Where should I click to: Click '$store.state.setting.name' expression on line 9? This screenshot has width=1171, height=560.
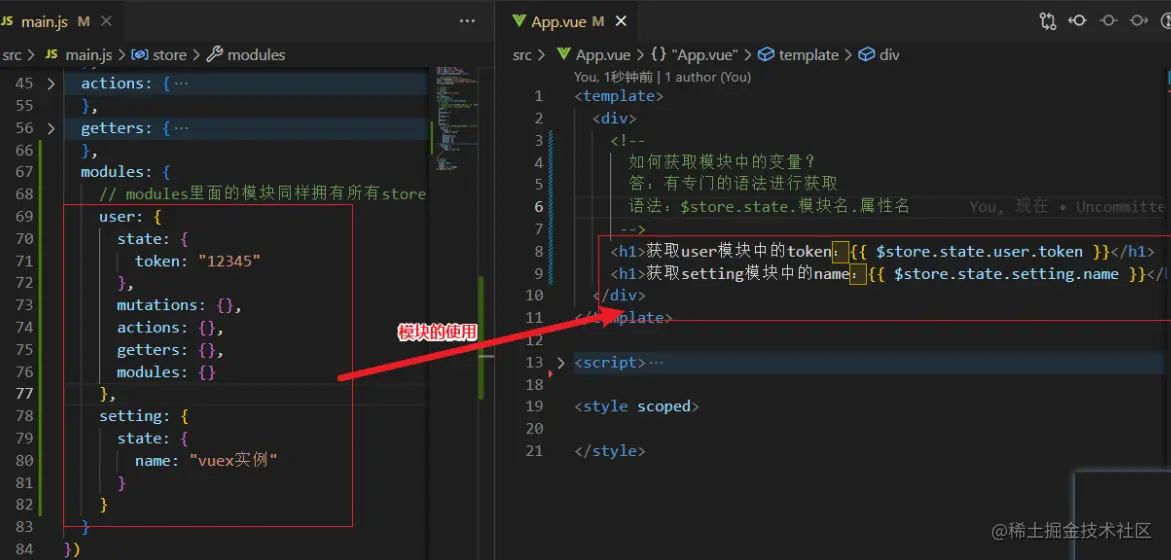[x=1006, y=274]
